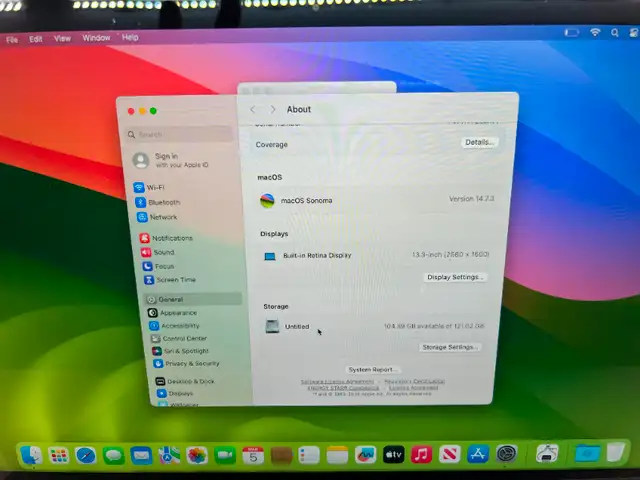Open Bluetooth settings in sidebar
640x480 pixels.
click(158, 202)
